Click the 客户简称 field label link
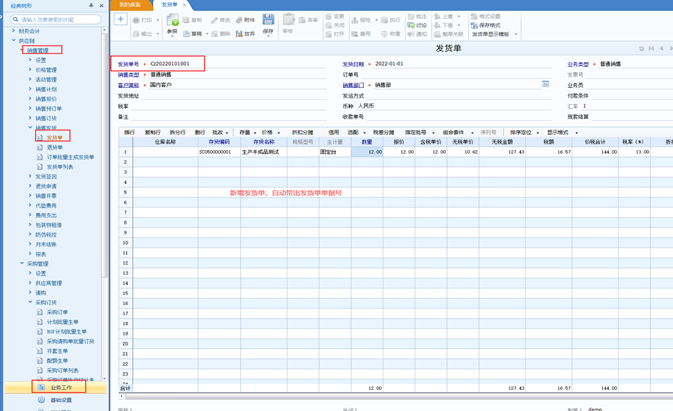The image size is (673, 411). pyautogui.click(x=128, y=85)
